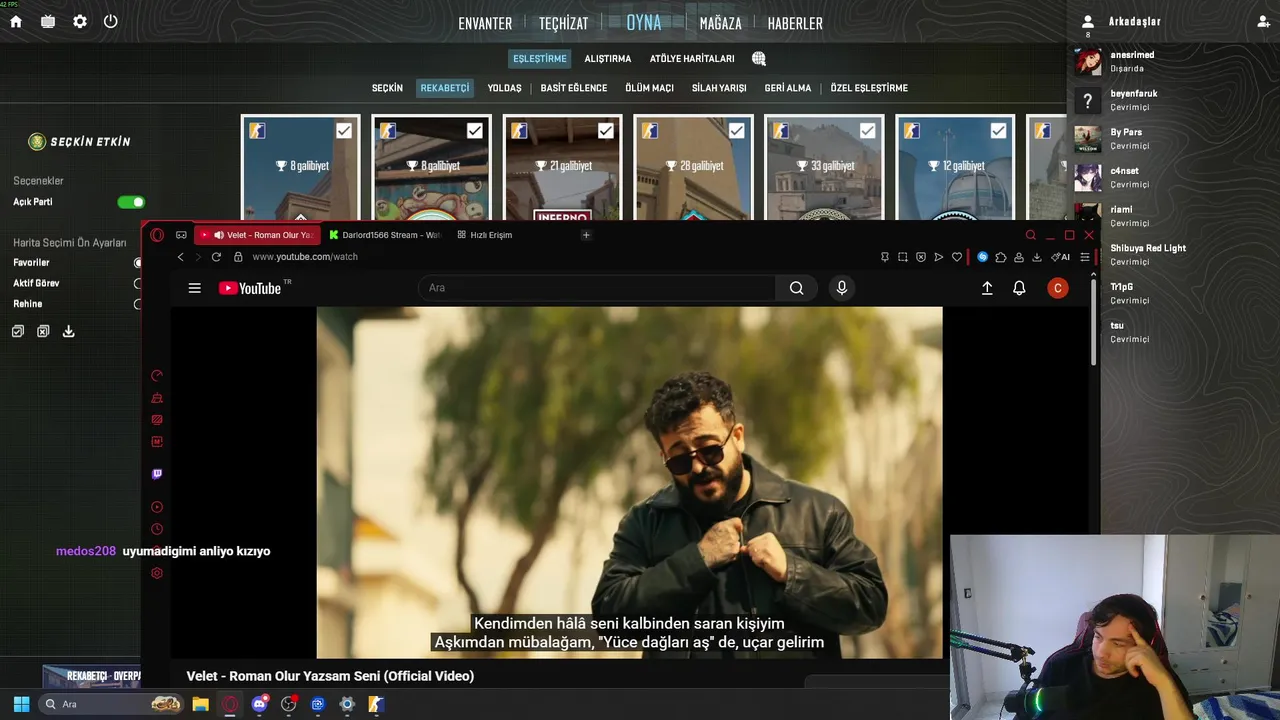Open File Explorer from taskbar
Screen dimensions: 1280x720
click(200, 704)
